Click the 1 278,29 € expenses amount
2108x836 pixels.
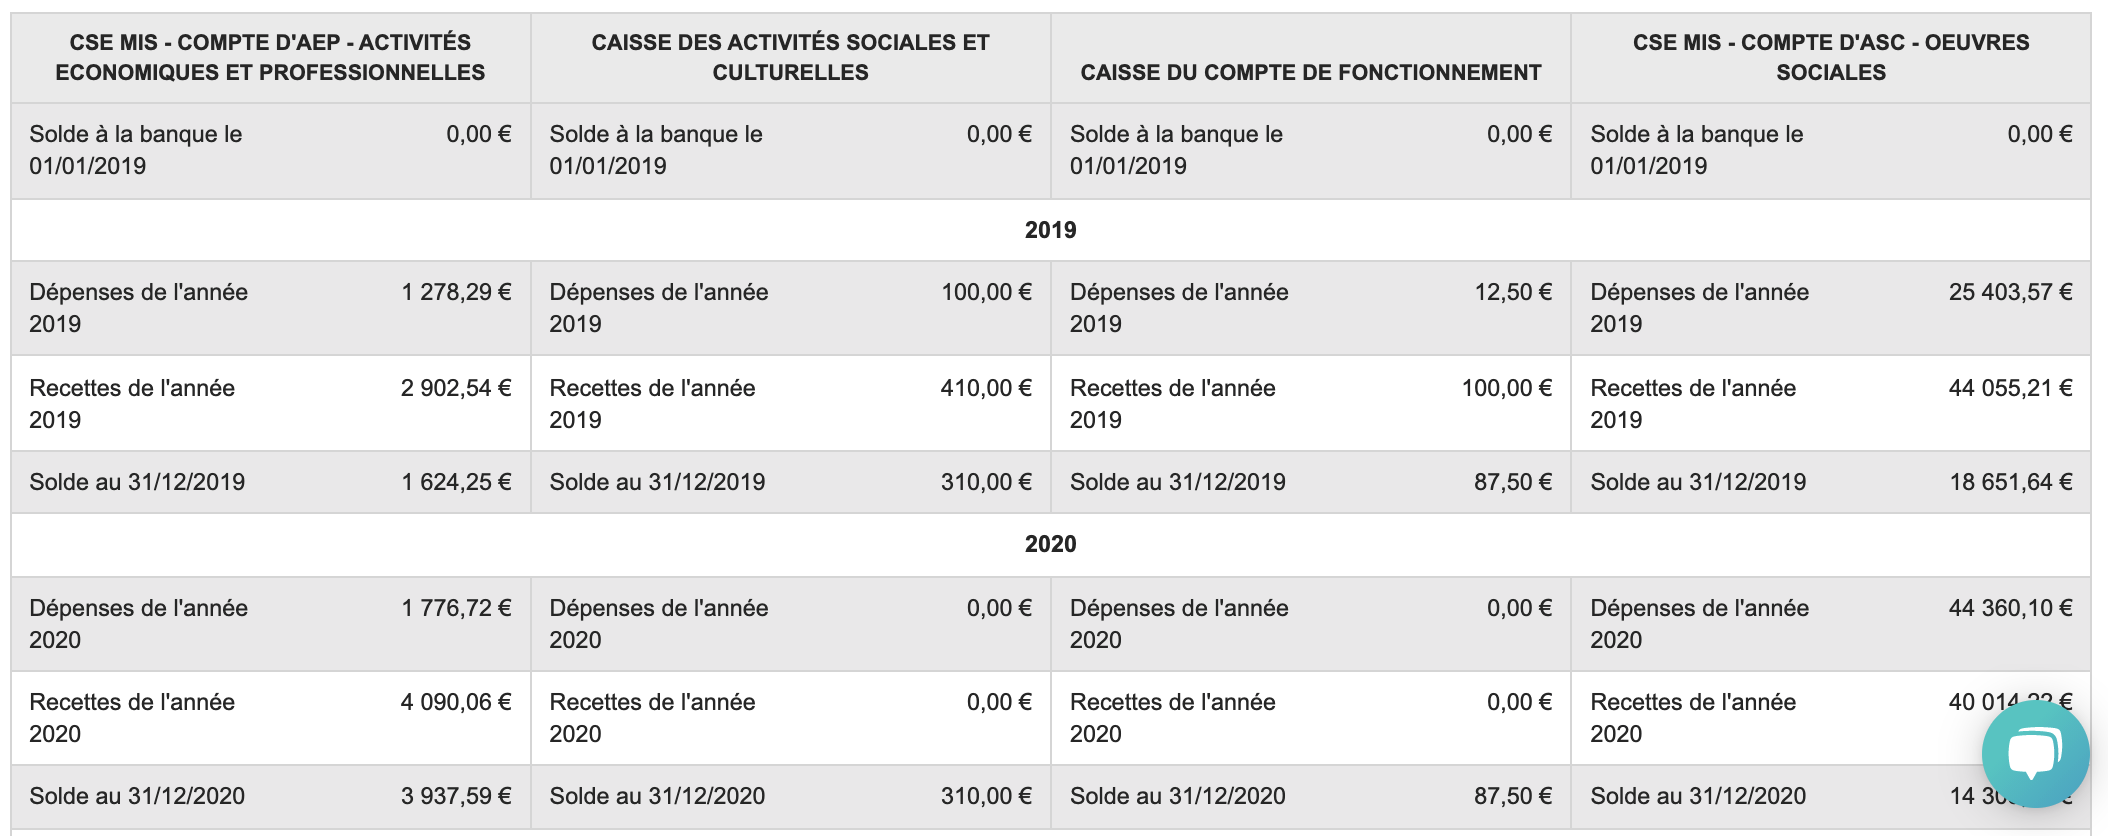point(456,292)
